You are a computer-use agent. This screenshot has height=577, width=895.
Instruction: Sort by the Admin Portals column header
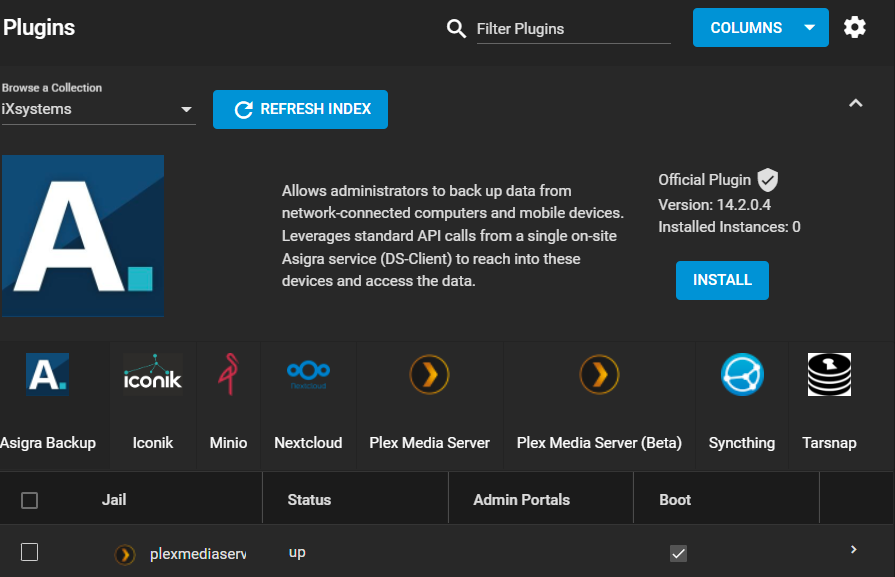coord(522,500)
